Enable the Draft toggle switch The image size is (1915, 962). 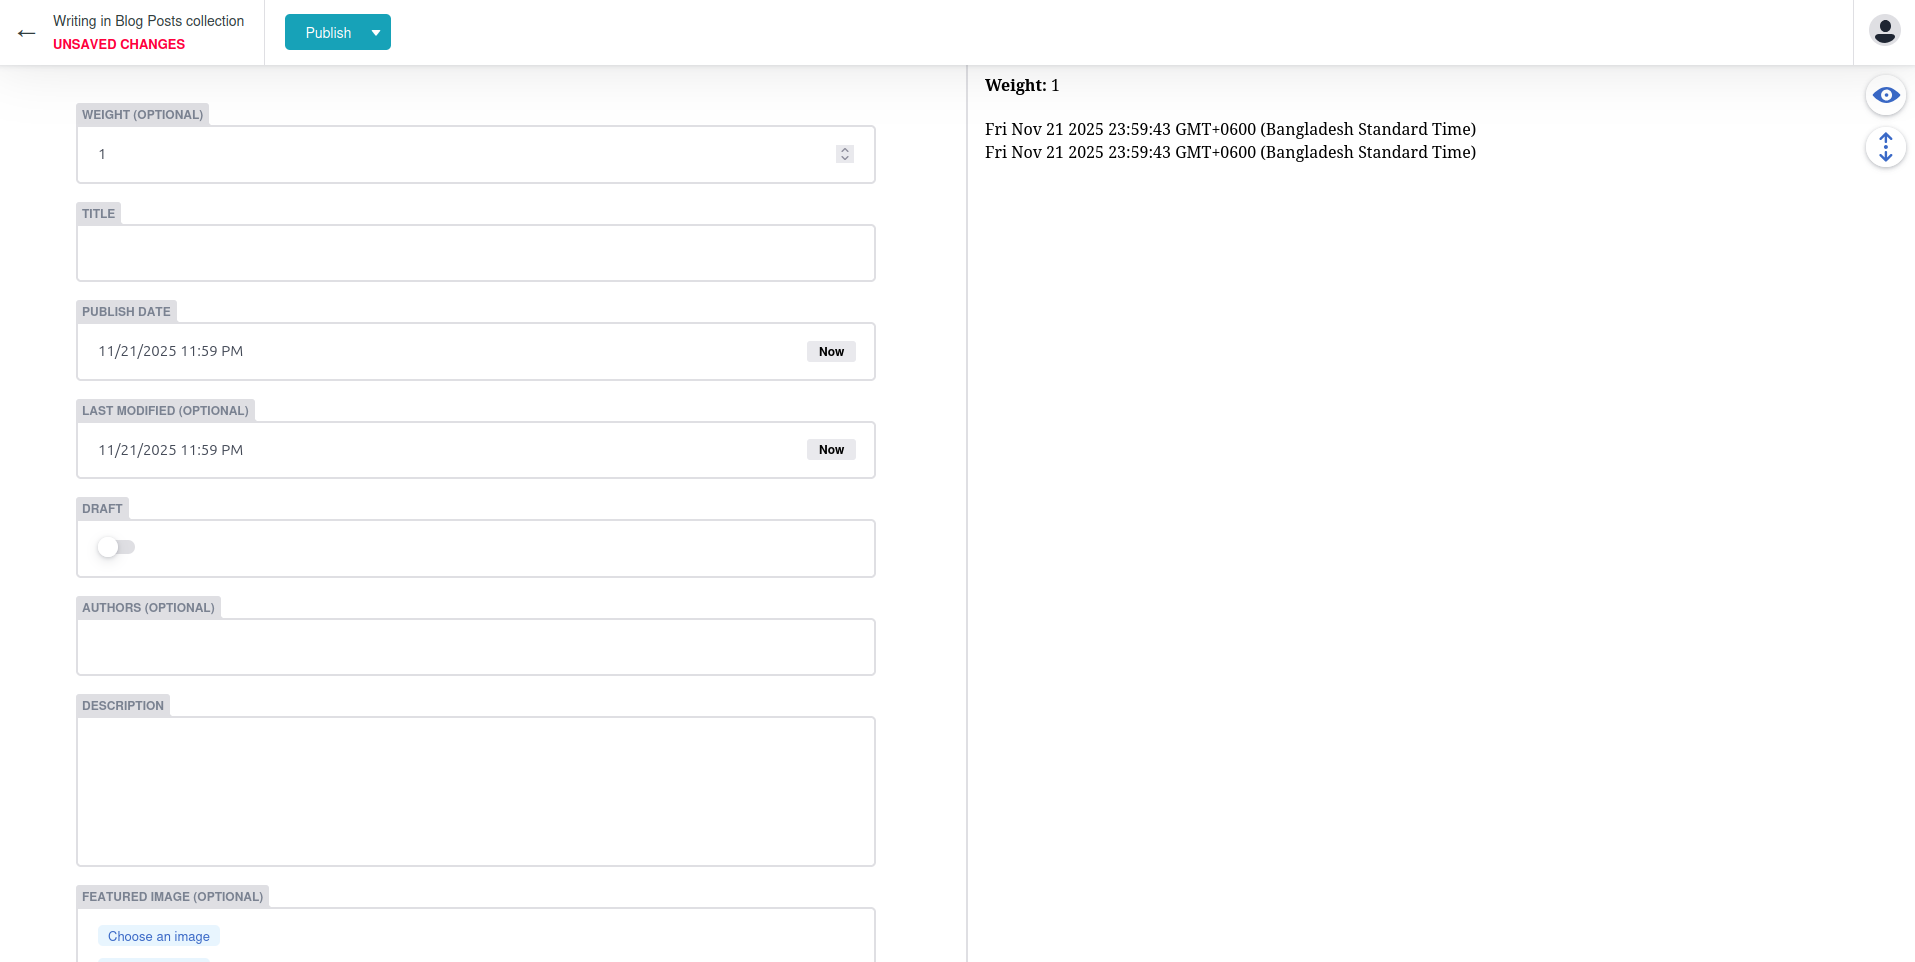(x=116, y=547)
